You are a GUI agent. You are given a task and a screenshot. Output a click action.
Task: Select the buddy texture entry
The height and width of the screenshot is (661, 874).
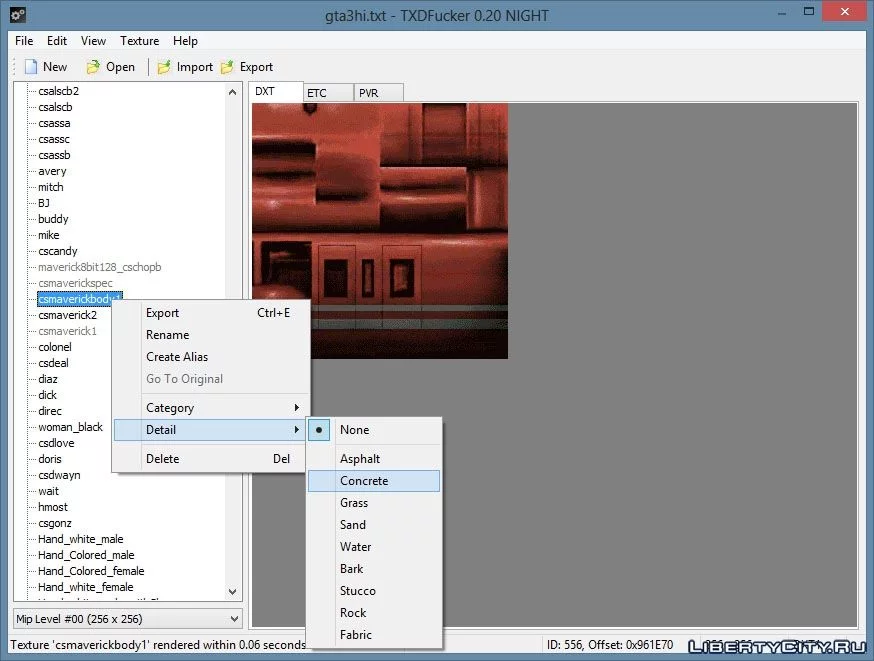(x=53, y=219)
